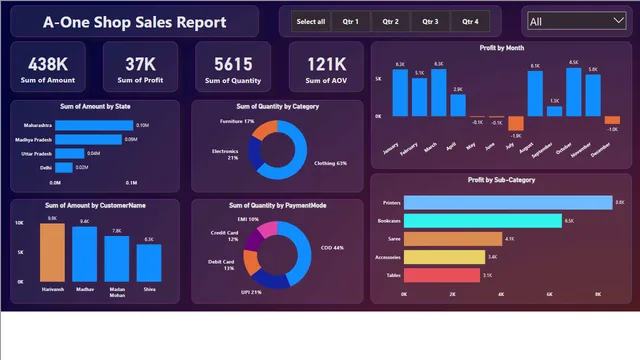
Task: Click the dropdown chevron arrow next to All
Action: click(618, 20)
